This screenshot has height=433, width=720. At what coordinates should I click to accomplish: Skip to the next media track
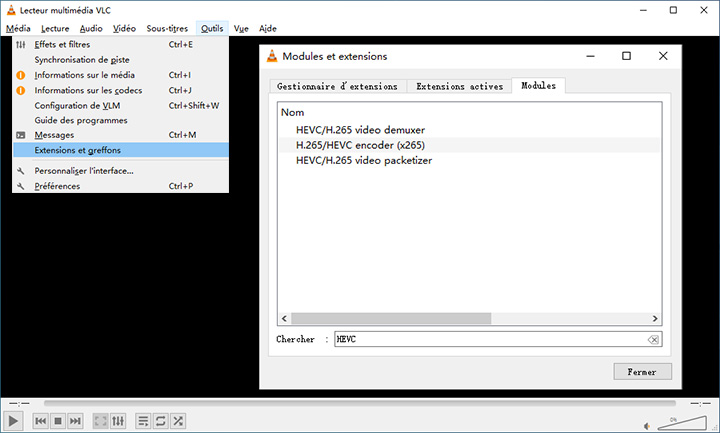coord(75,421)
